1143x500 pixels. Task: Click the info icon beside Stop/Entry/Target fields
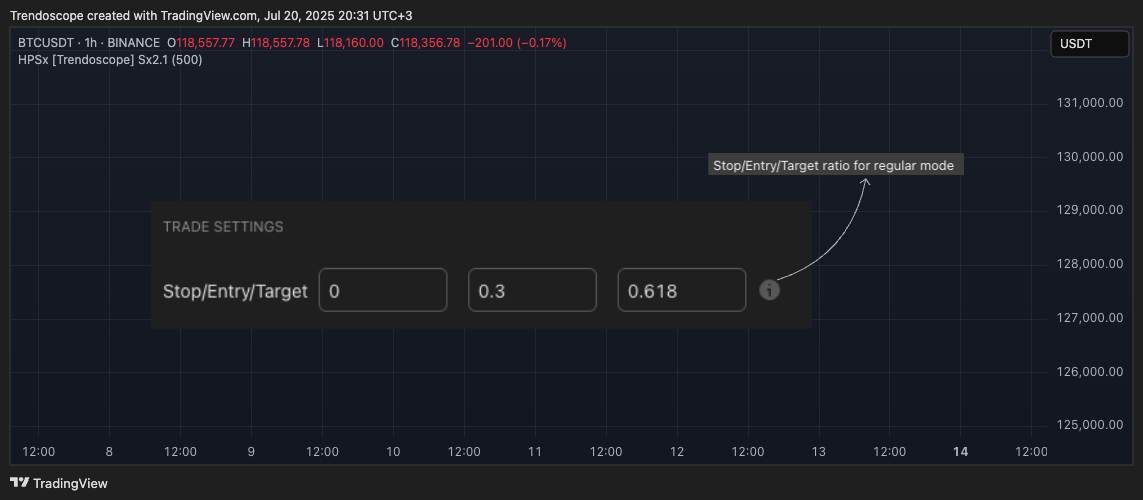tap(769, 290)
